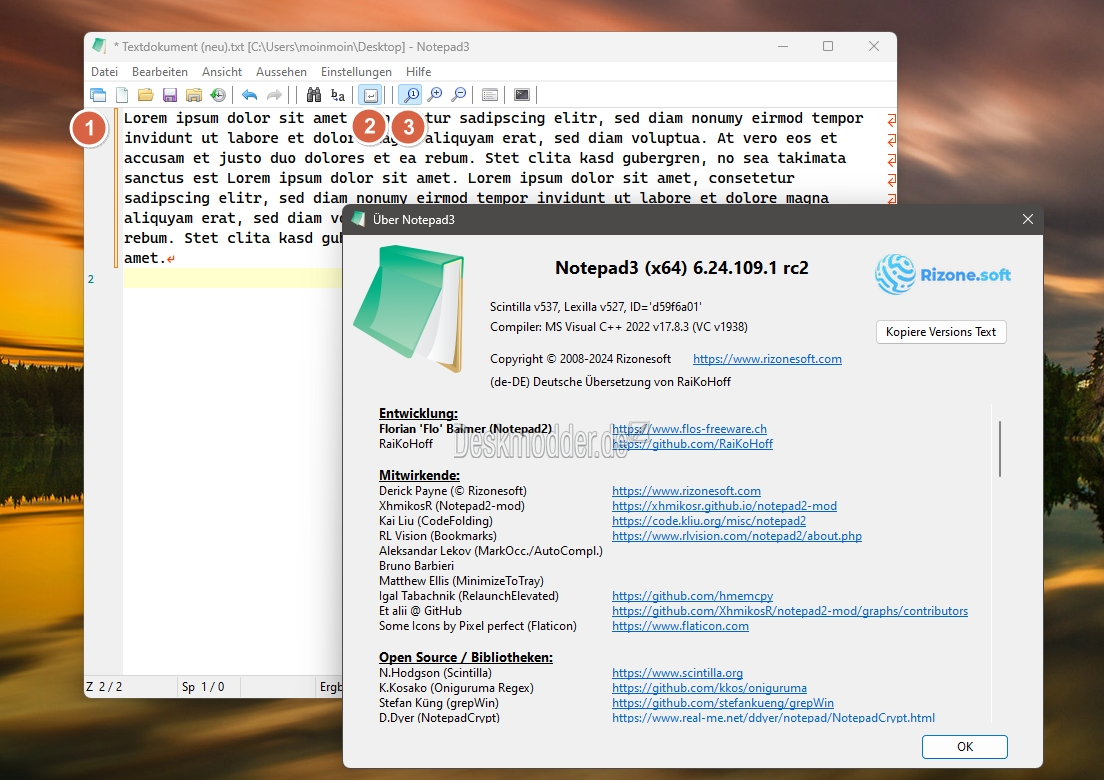This screenshot has height=780, width=1104.
Task: Follow the flos-freeware.ch link
Action: (689, 429)
